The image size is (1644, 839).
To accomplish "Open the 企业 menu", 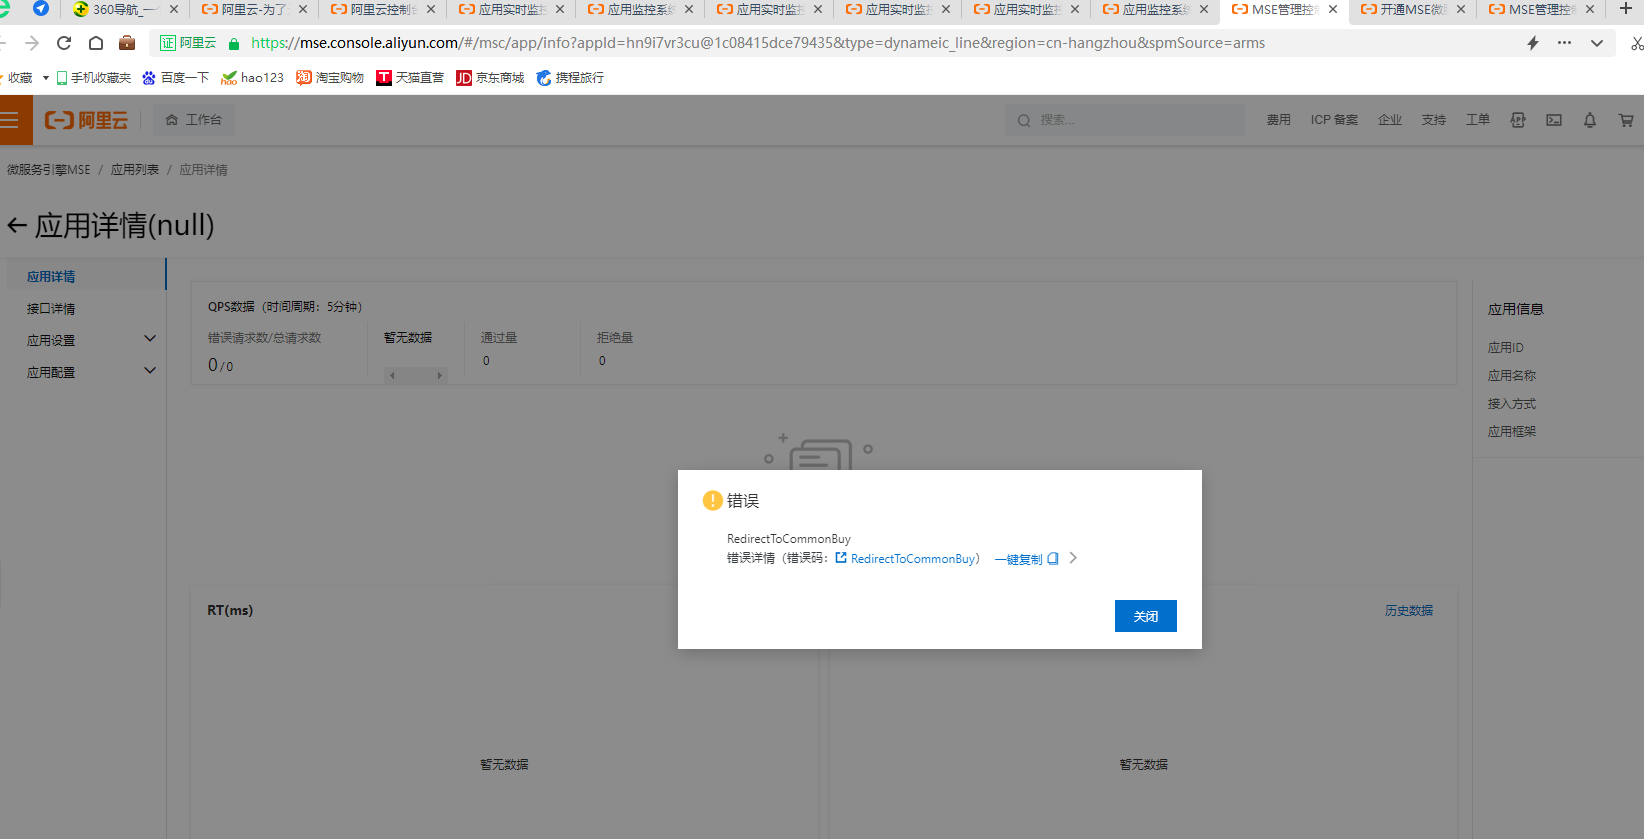I will (x=1390, y=120).
